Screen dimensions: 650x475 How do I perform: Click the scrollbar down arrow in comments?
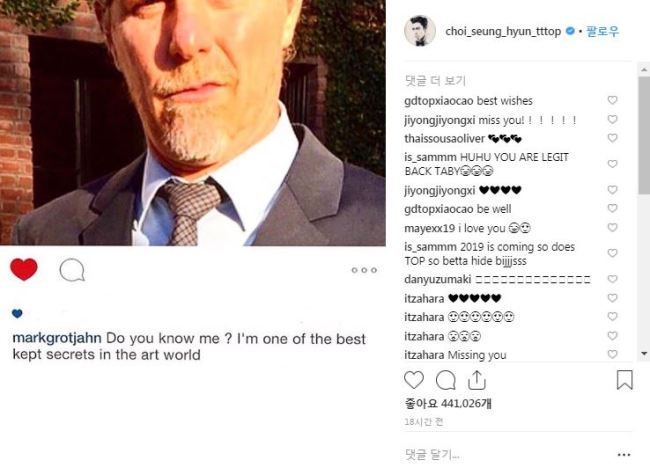[644, 354]
